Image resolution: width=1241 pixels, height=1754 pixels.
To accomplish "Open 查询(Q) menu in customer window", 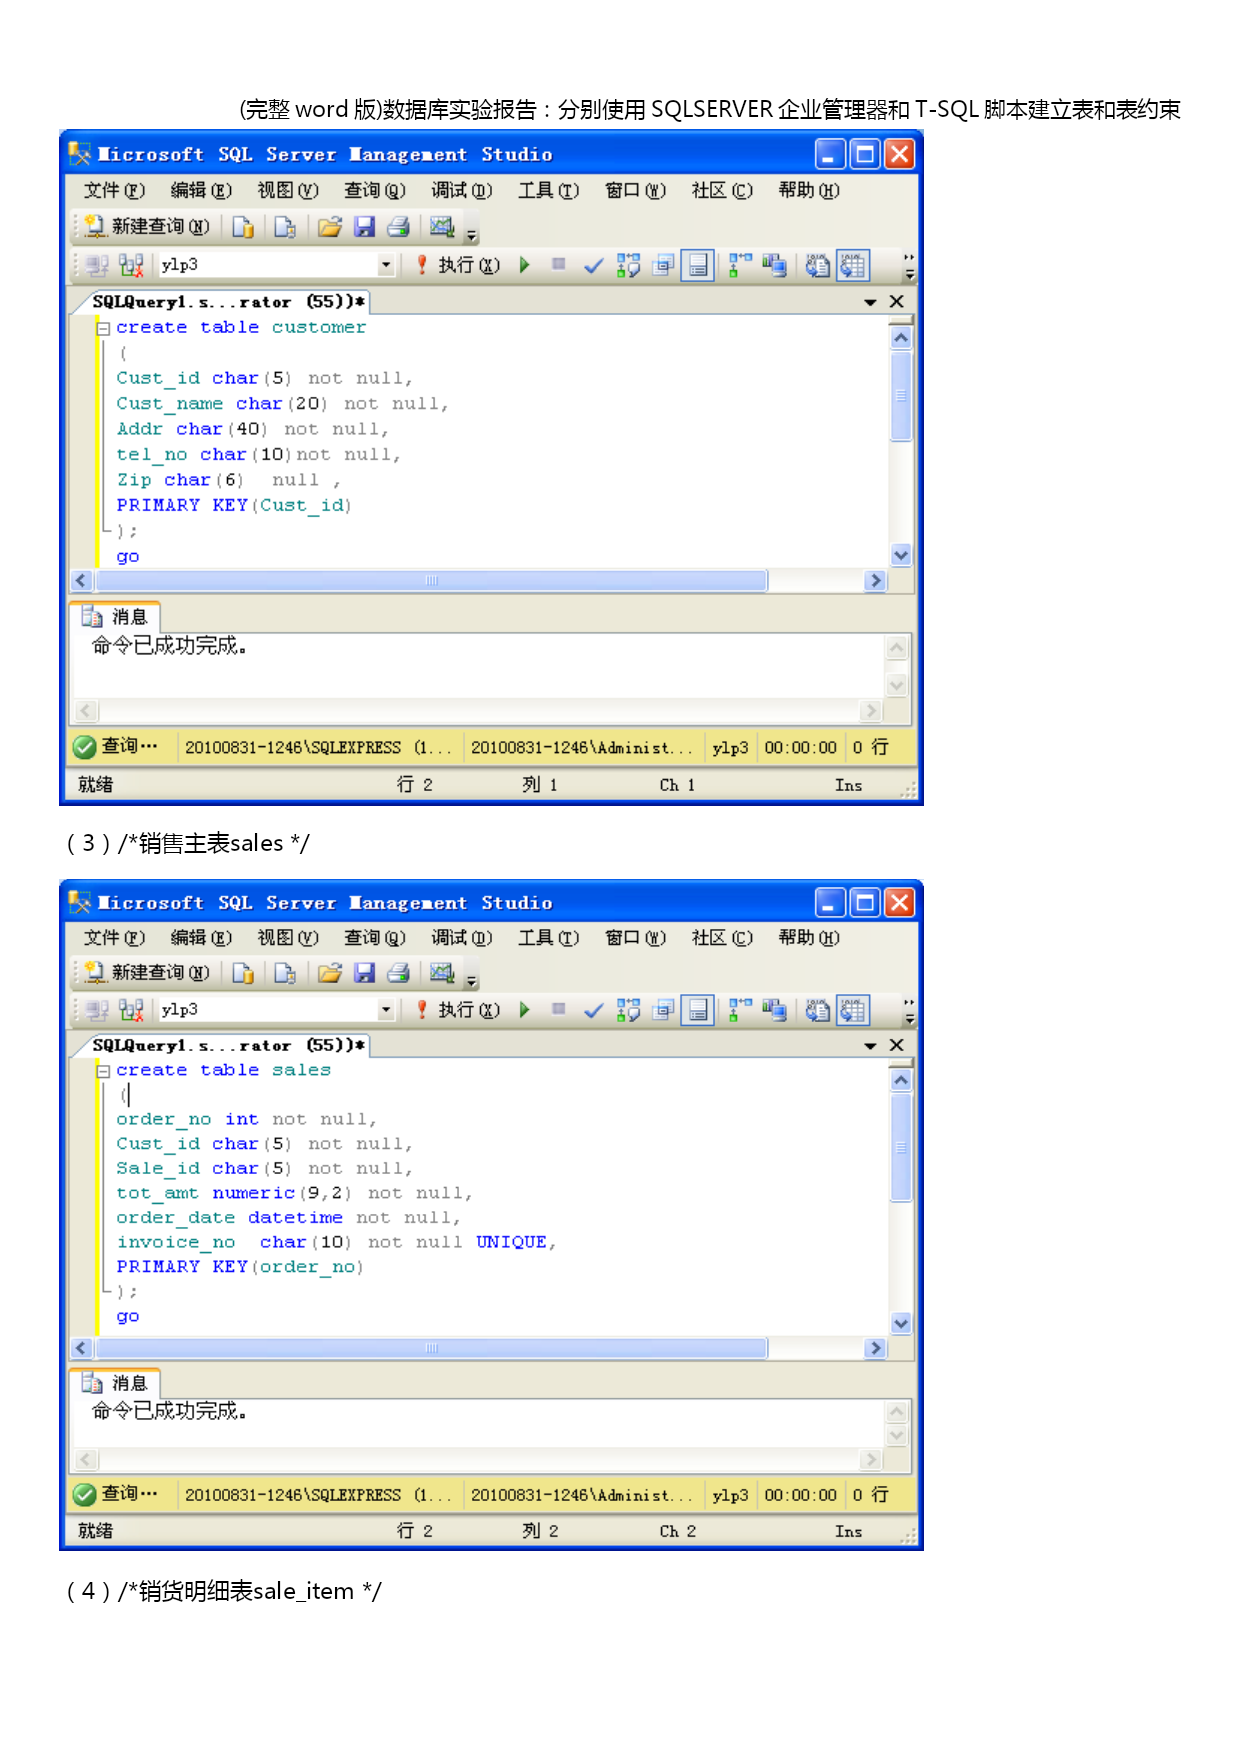I will pos(375,190).
